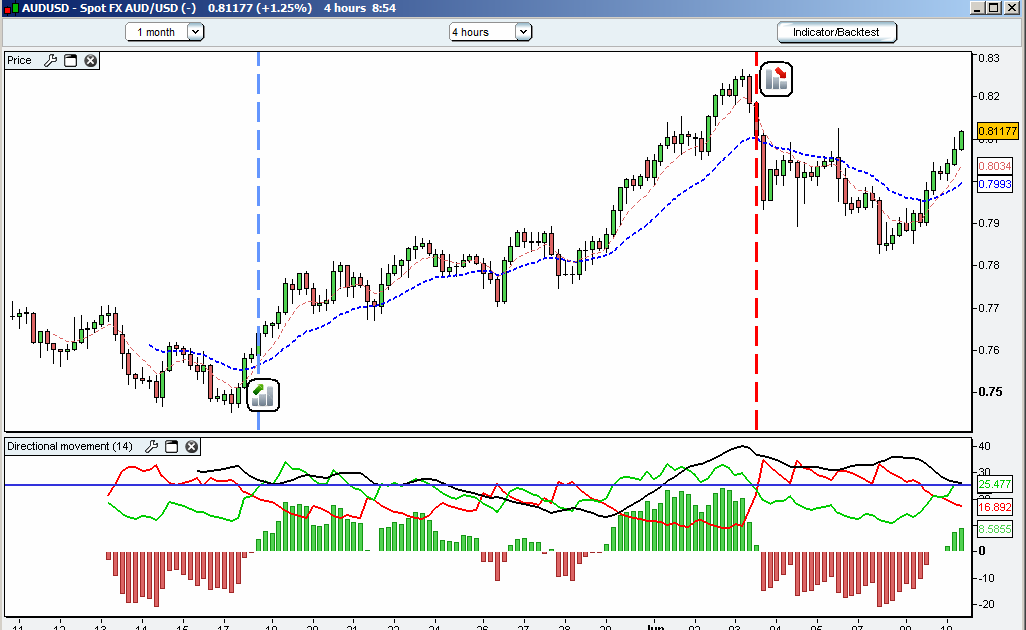
Task: Minimize the AUDUSD chart window
Action: coord(977,8)
